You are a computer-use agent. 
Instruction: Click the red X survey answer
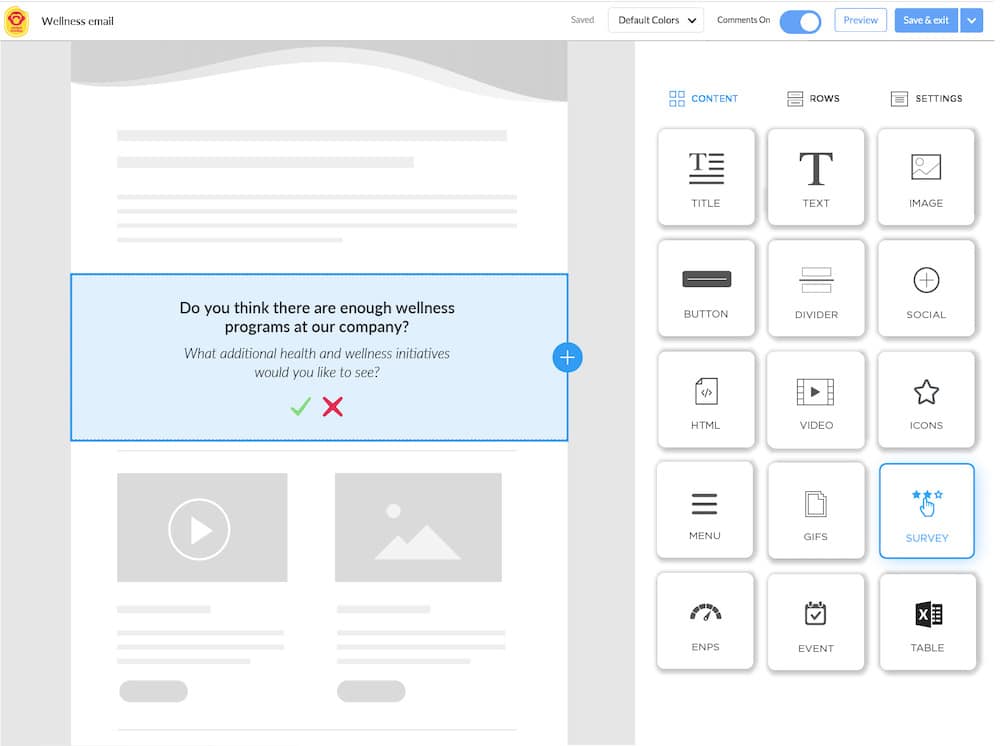tap(332, 406)
